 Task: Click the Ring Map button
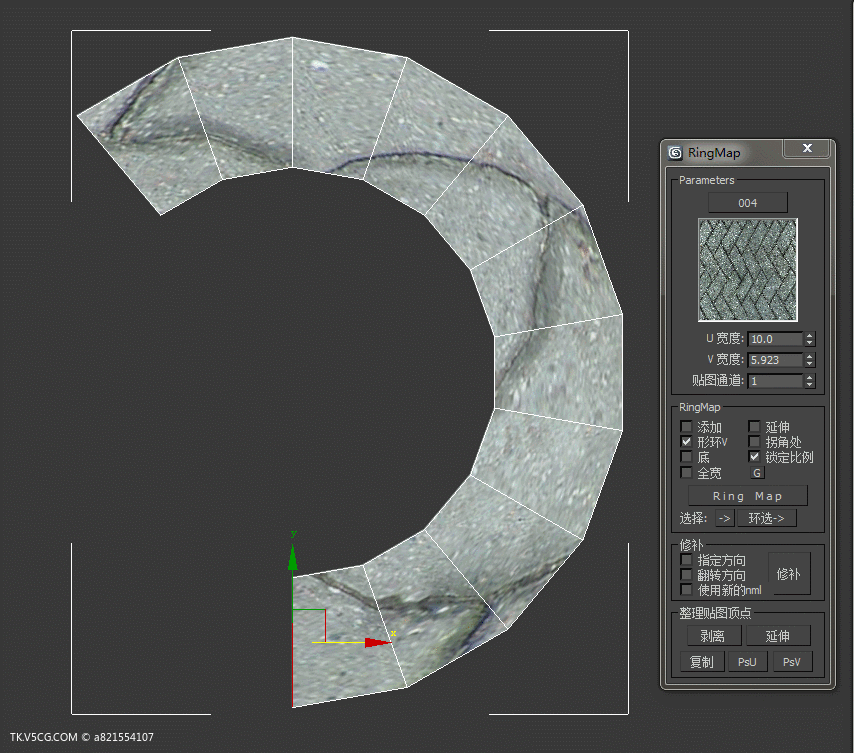(x=747, y=495)
